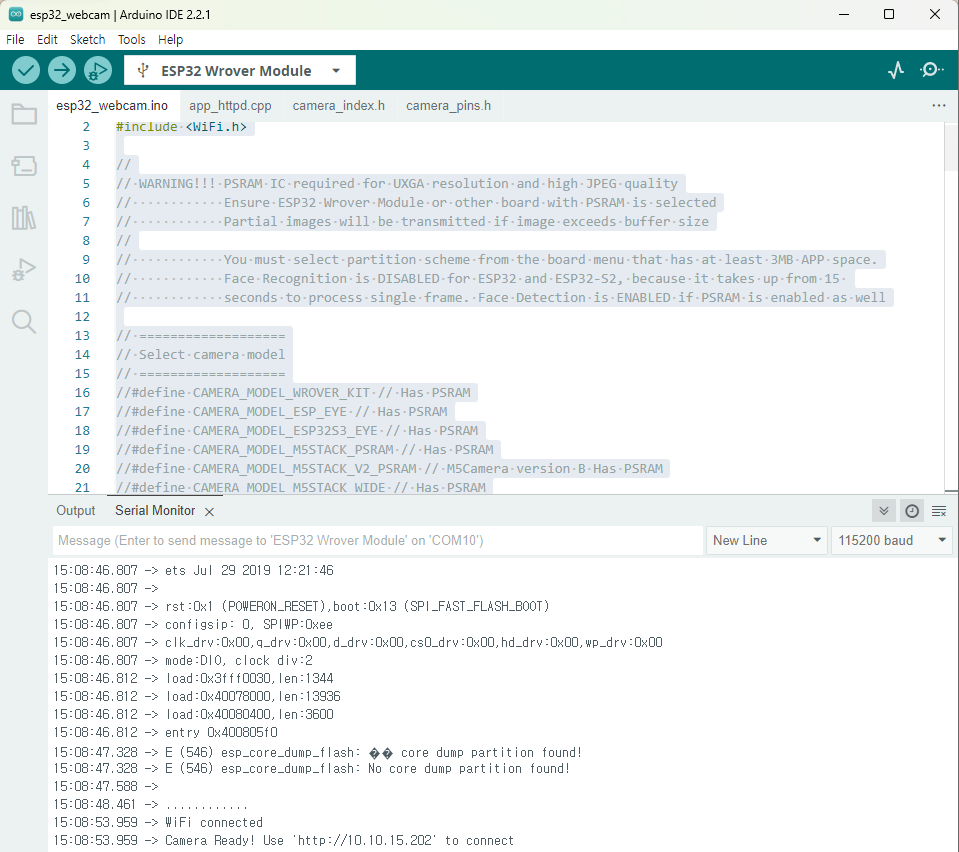Image resolution: width=959 pixels, height=852 pixels.
Task: Click the 'rst:0x1 (POWERON_RESET)' output line
Action: click(302, 606)
